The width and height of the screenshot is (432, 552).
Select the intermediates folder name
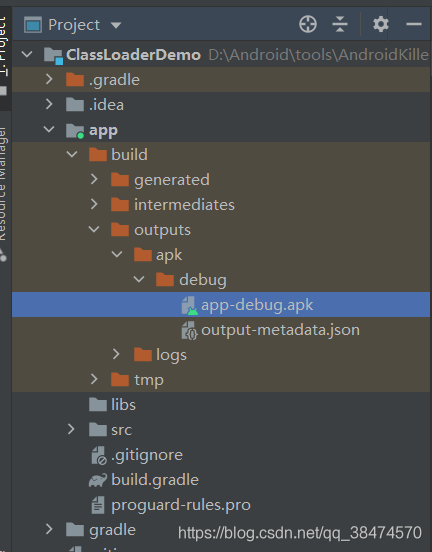click(184, 205)
